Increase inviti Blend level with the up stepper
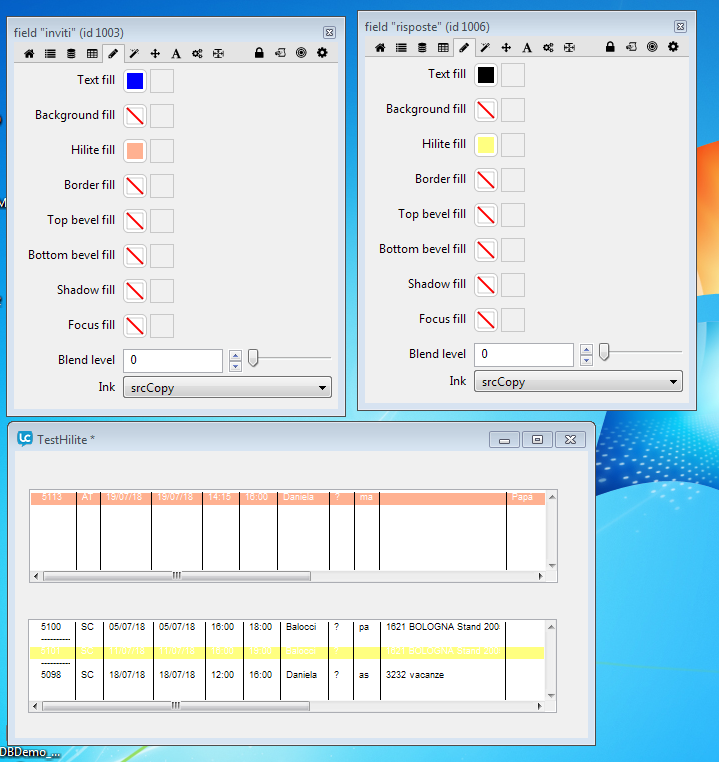 236,356
